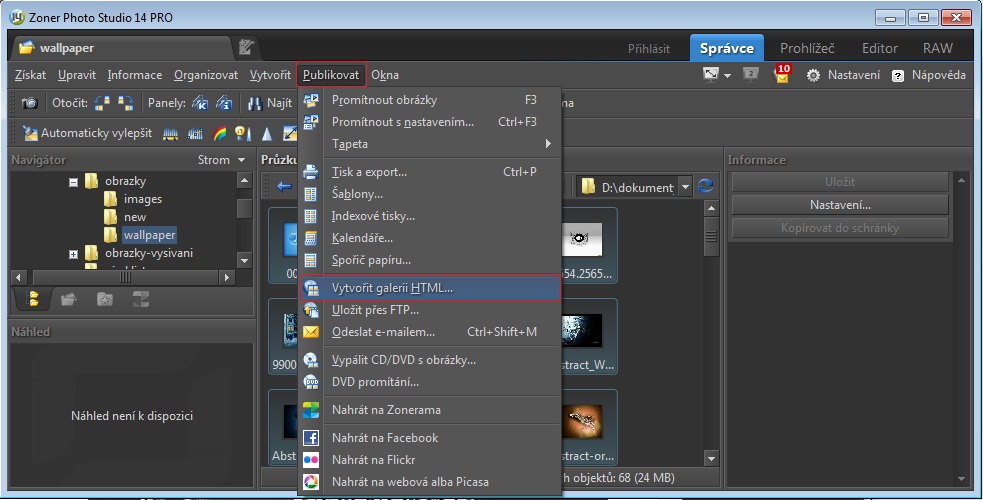Expand the obrazky-vysivani folder node

(74, 254)
